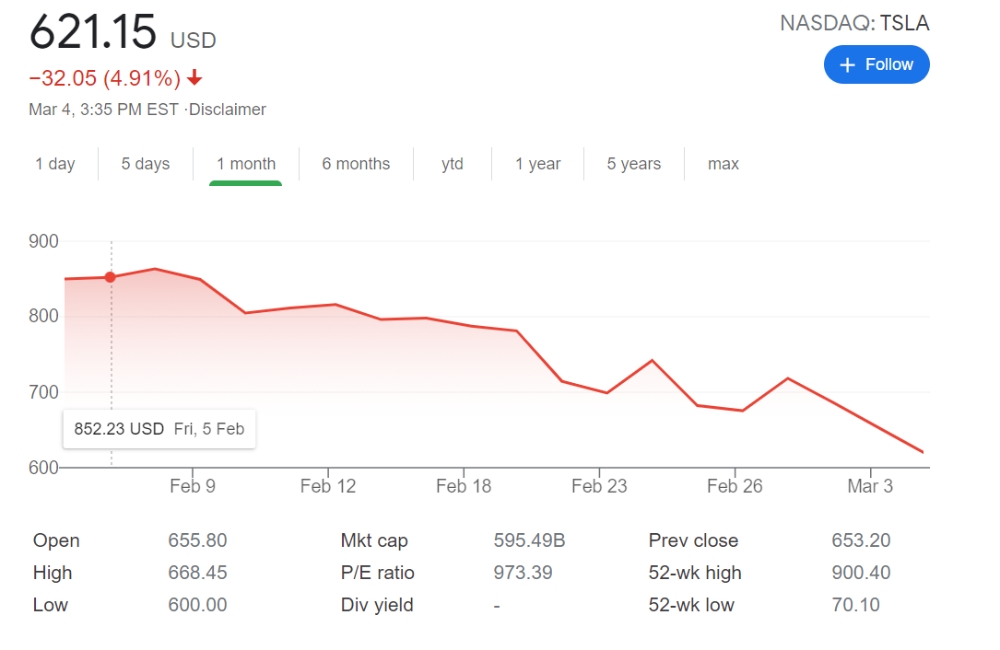Click the Mkt cap value 595.49B

[529, 540]
